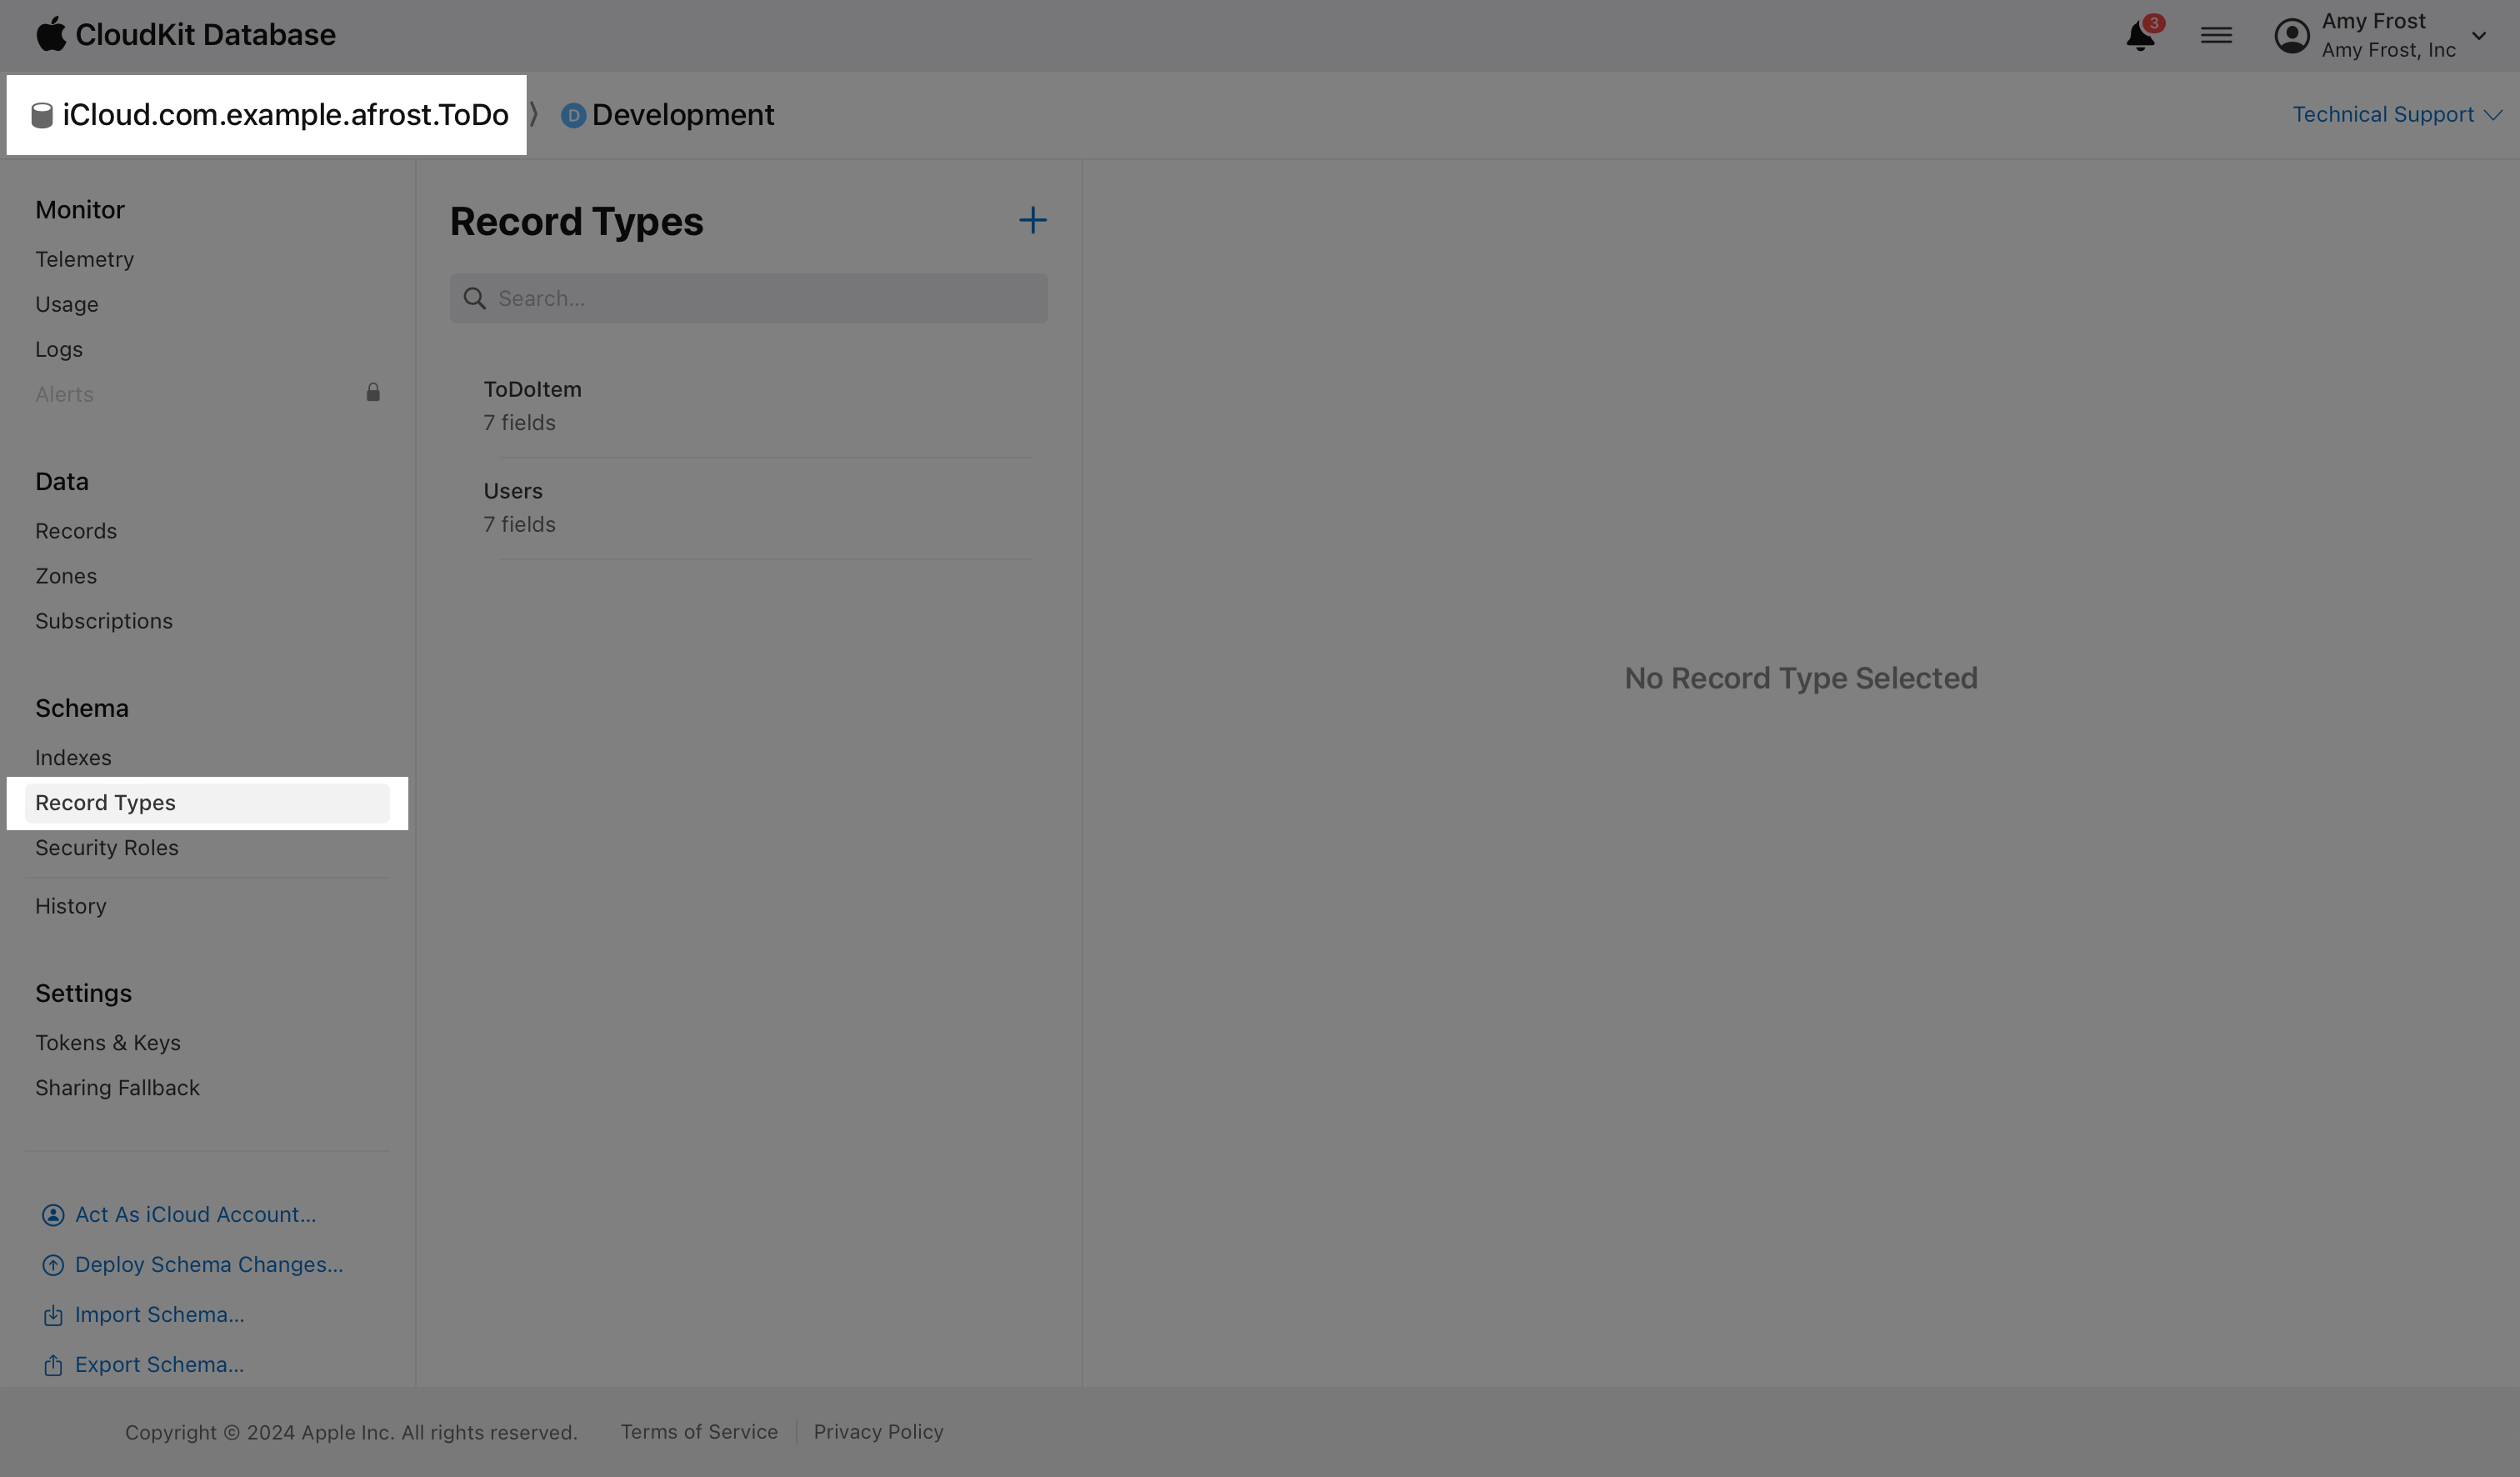2520x1477 pixels.
Task: Click the plus icon to add record type
Action: click(x=1032, y=220)
